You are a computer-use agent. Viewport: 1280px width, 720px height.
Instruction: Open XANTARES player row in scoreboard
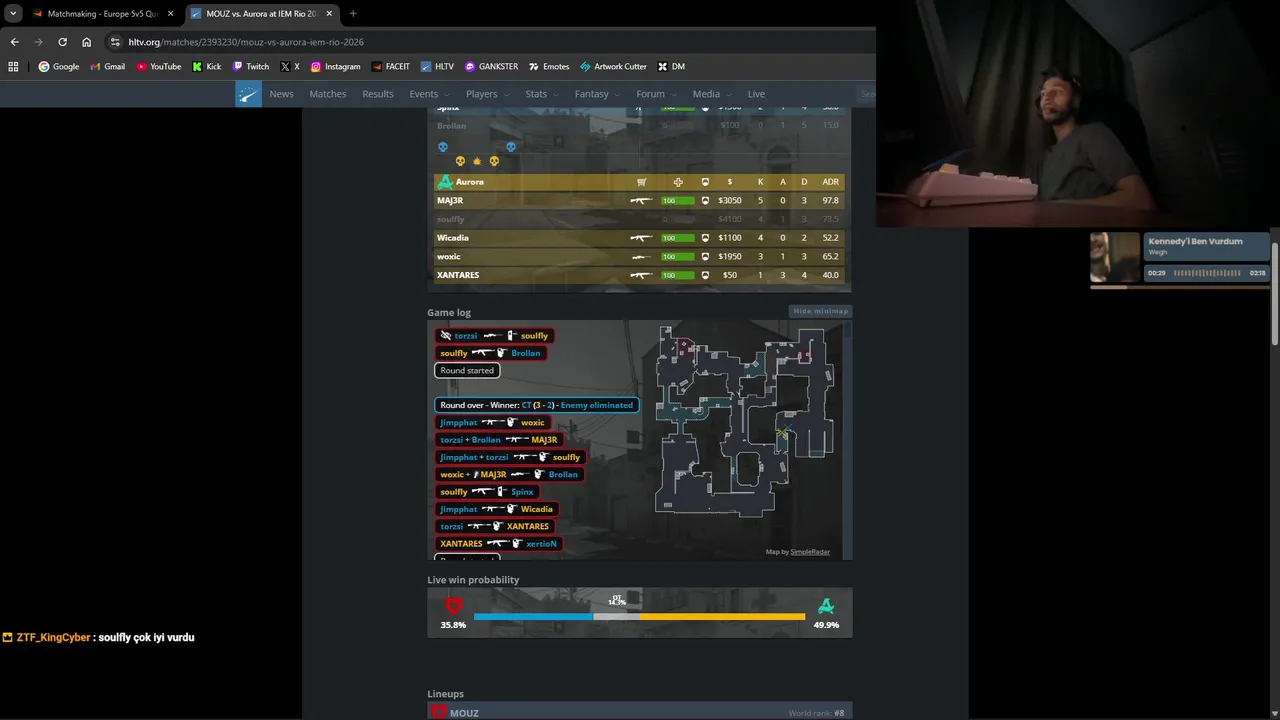point(639,275)
